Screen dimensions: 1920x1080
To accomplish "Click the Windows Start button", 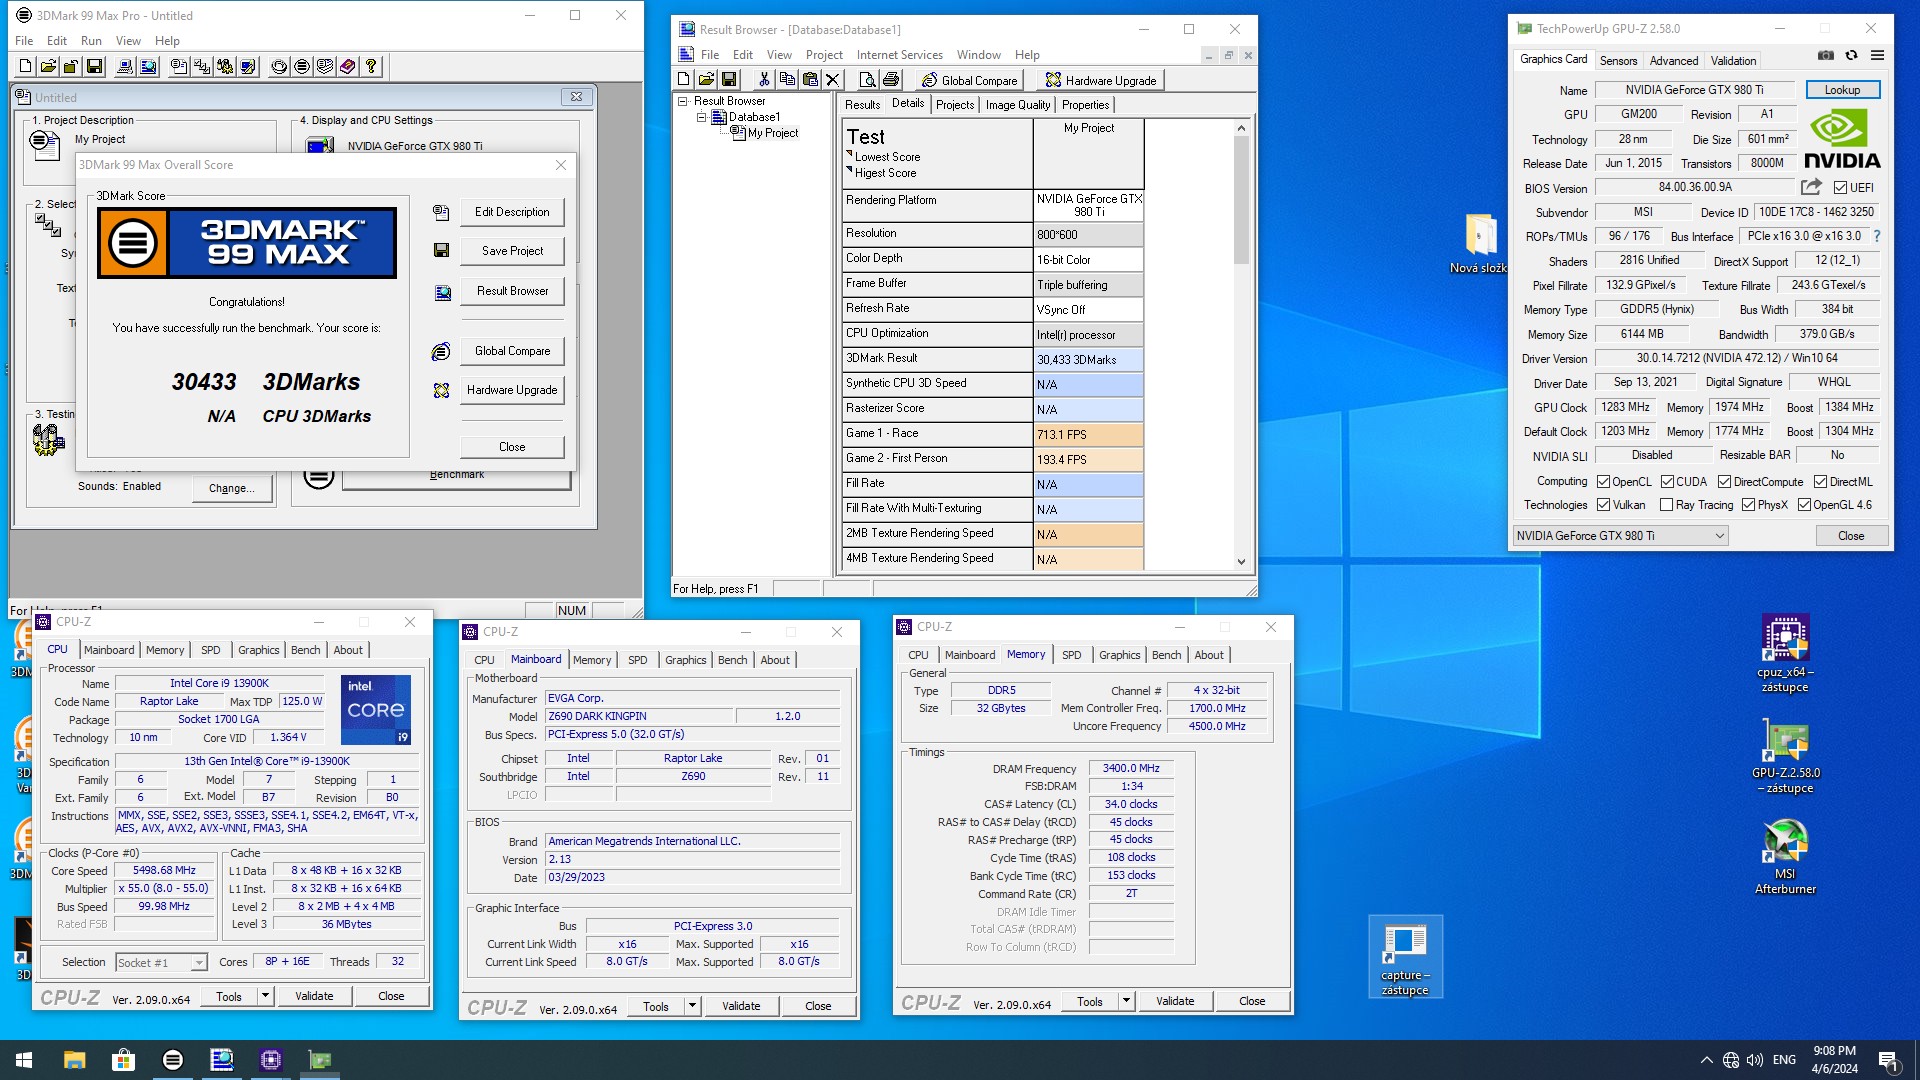I will pos(24,1060).
